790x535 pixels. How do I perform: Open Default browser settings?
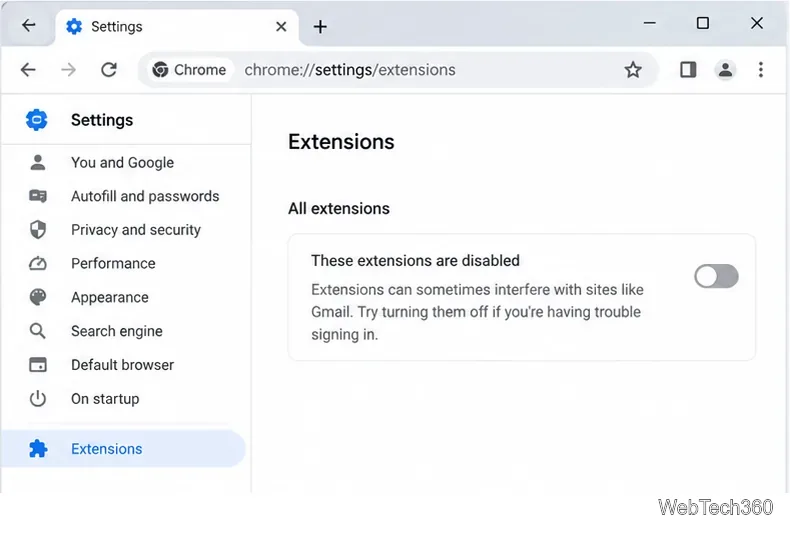(126, 365)
